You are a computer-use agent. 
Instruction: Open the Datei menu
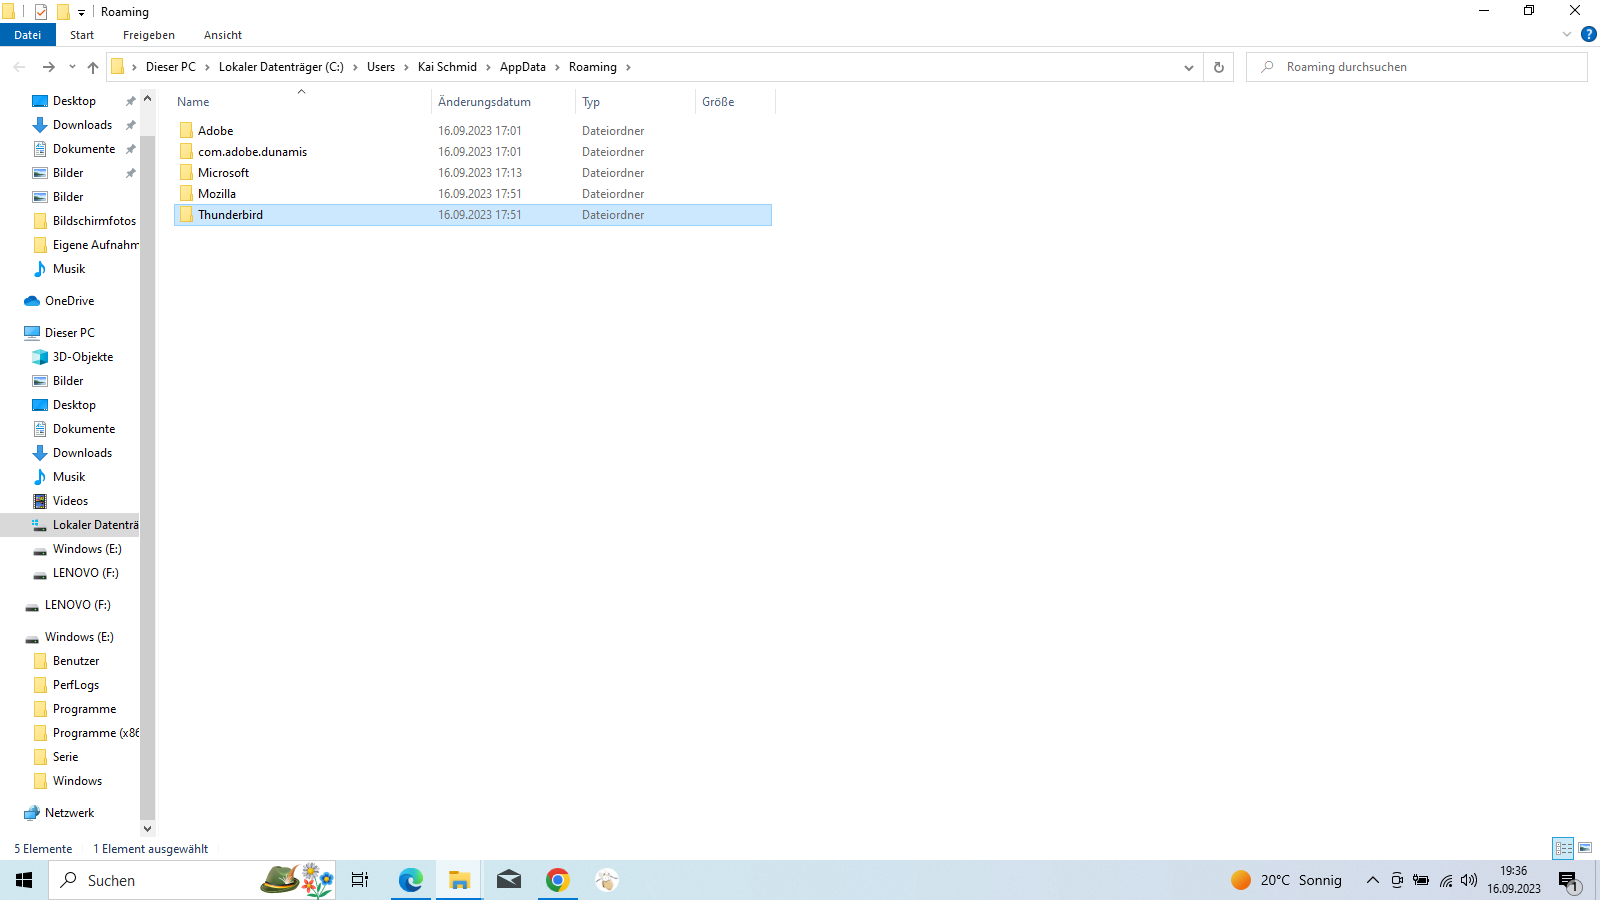click(x=28, y=35)
